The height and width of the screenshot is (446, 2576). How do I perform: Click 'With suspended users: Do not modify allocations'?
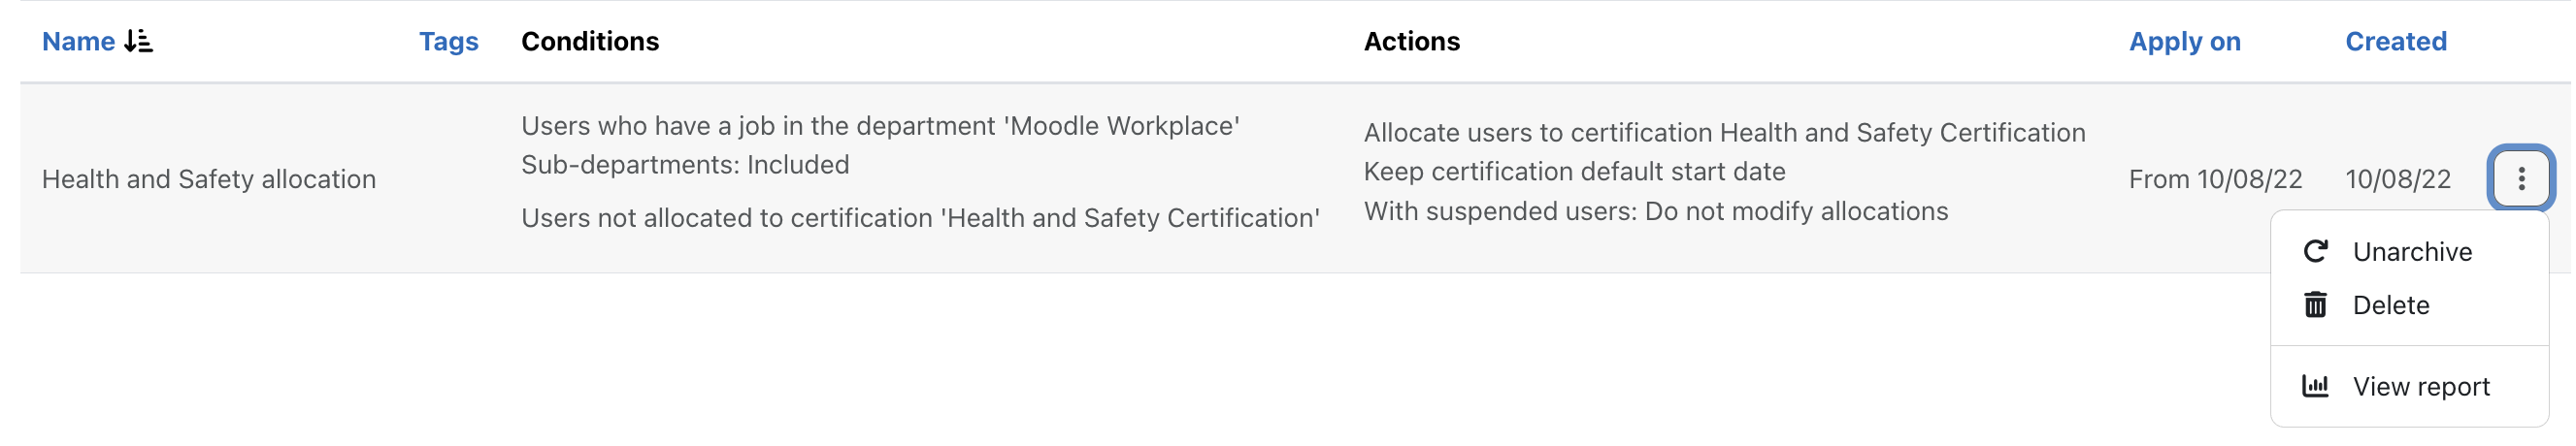(1655, 211)
